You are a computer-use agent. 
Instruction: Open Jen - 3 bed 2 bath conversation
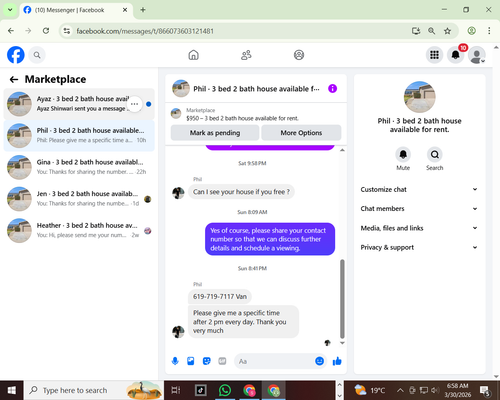79,199
